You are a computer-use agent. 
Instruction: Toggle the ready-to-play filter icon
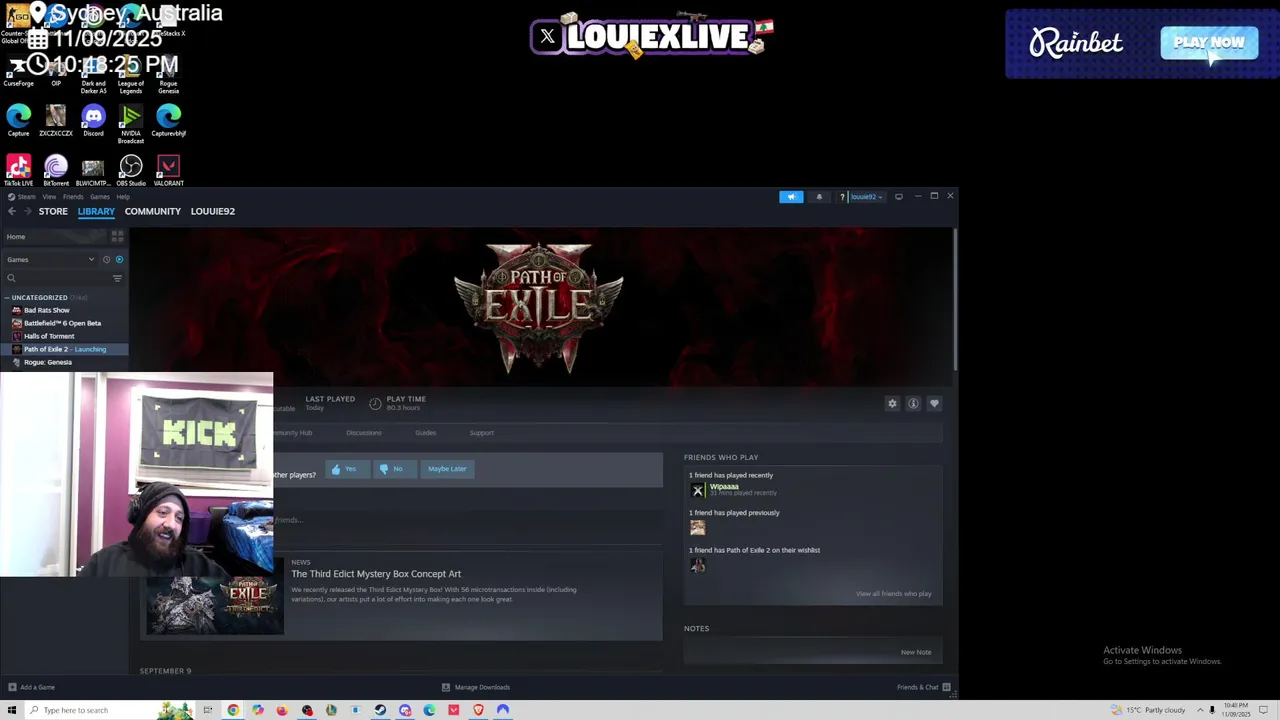119,259
